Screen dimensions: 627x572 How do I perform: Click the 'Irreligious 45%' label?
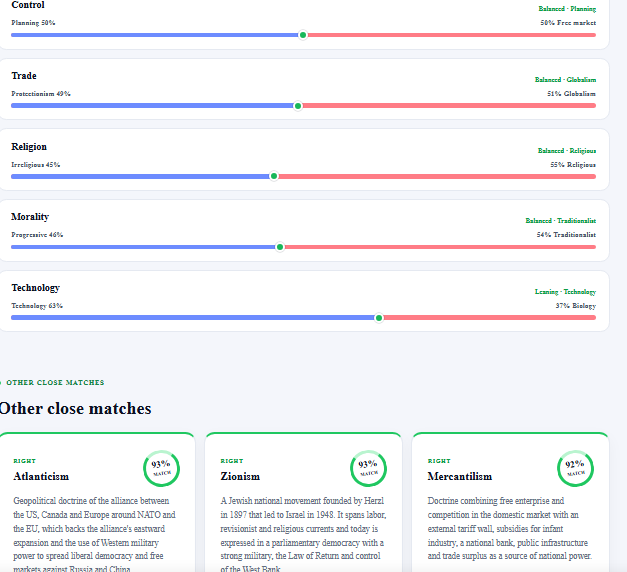36,165
